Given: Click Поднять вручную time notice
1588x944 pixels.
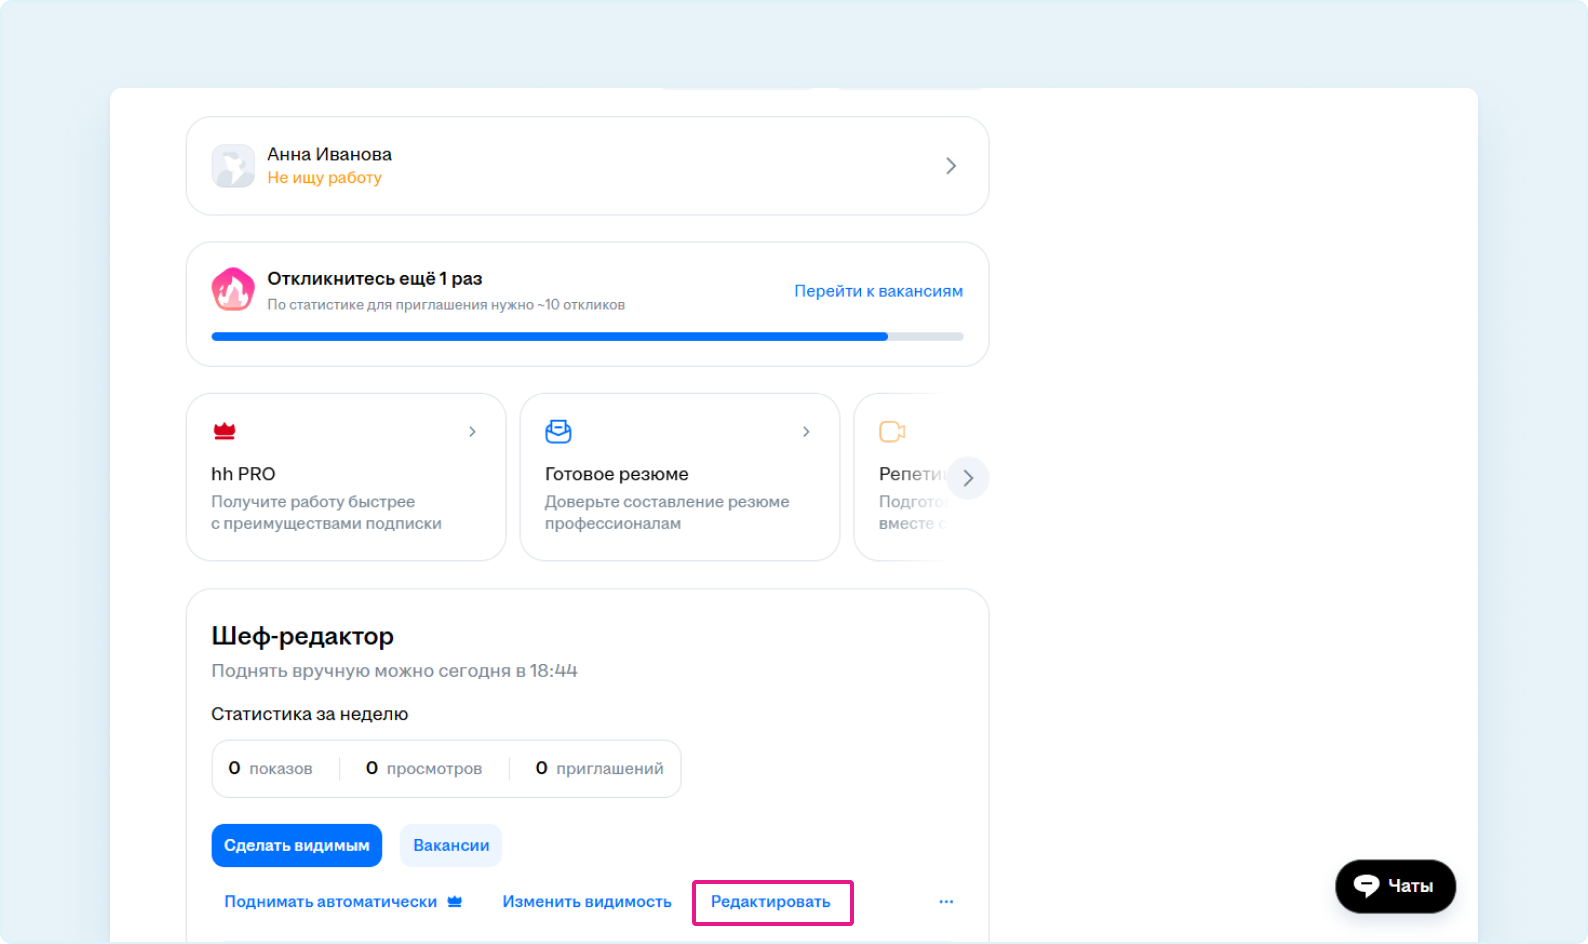Looking at the screenshot, I should (394, 671).
